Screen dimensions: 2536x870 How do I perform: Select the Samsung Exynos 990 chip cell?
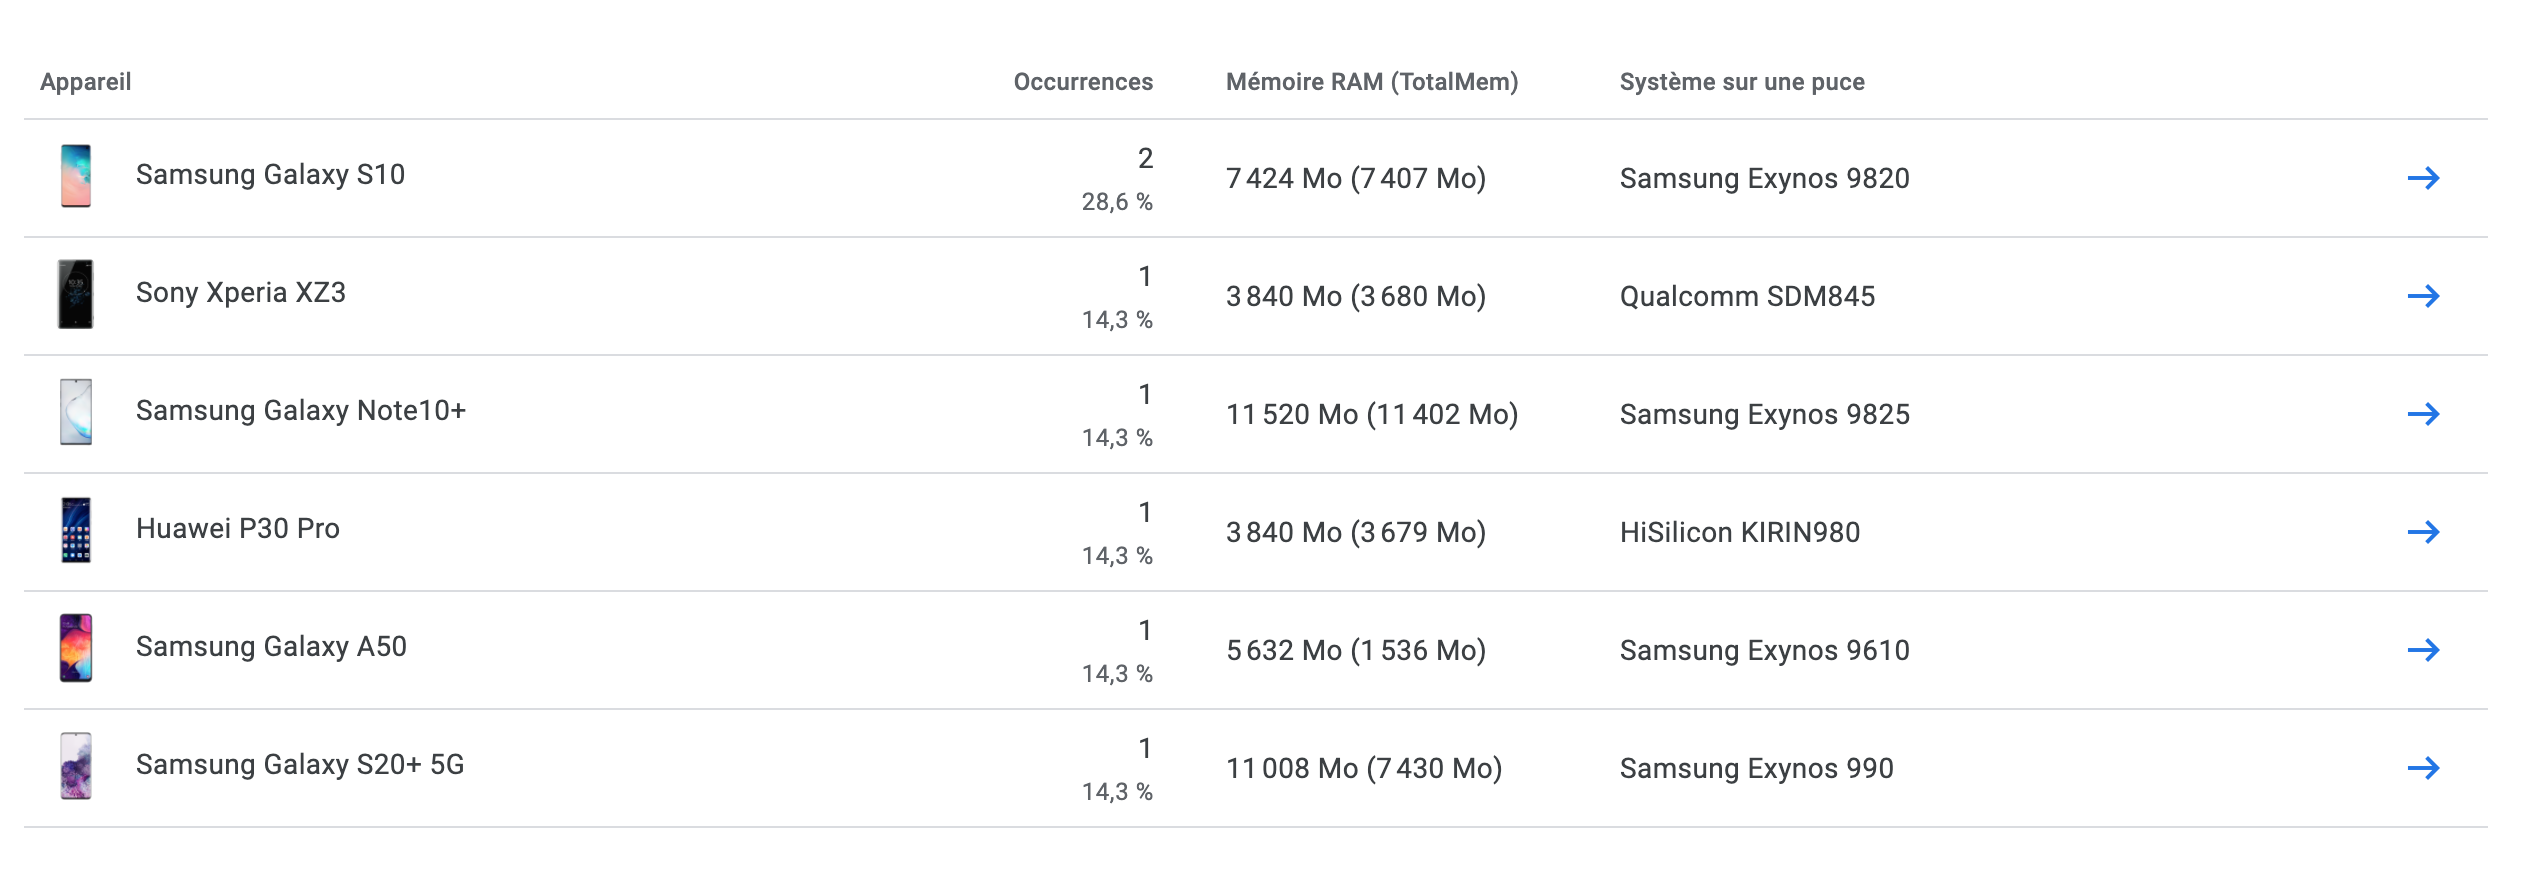click(x=1756, y=769)
